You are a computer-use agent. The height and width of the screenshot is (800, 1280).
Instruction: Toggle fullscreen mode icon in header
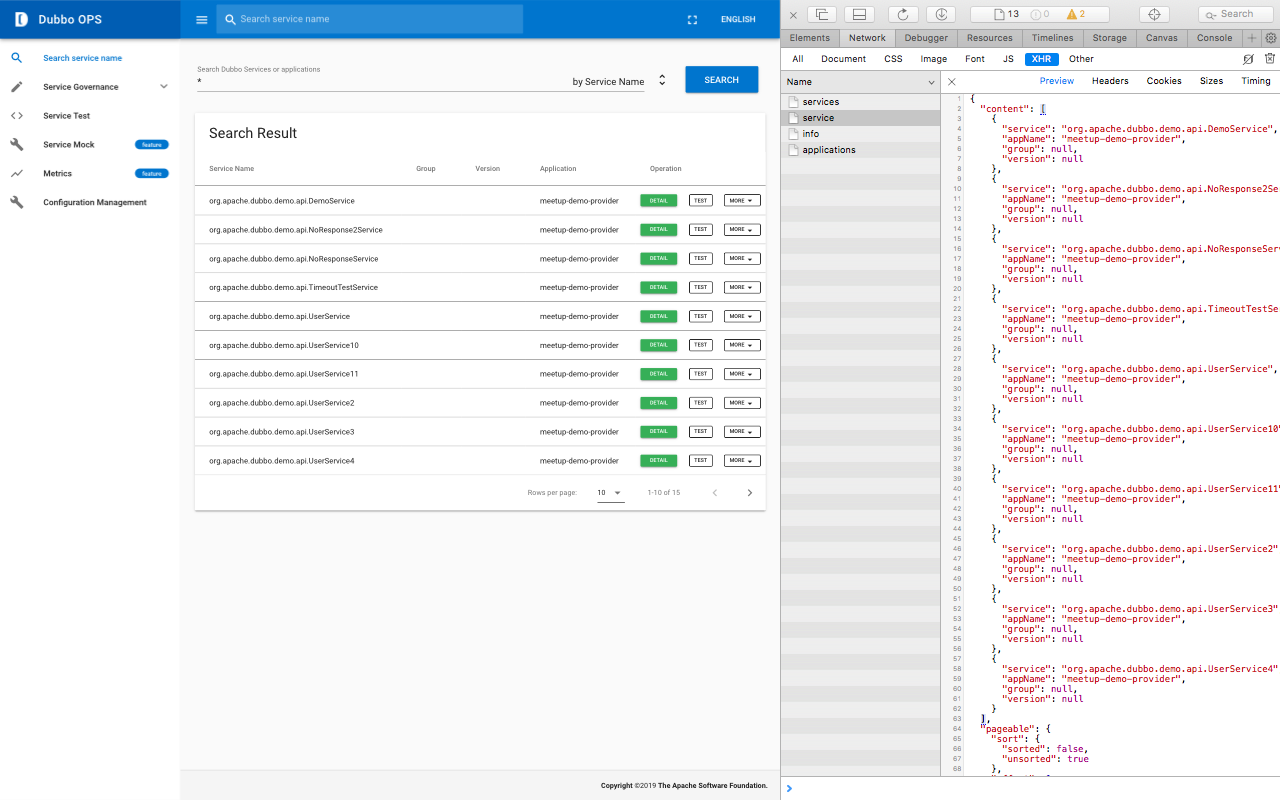click(x=692, y=19)
